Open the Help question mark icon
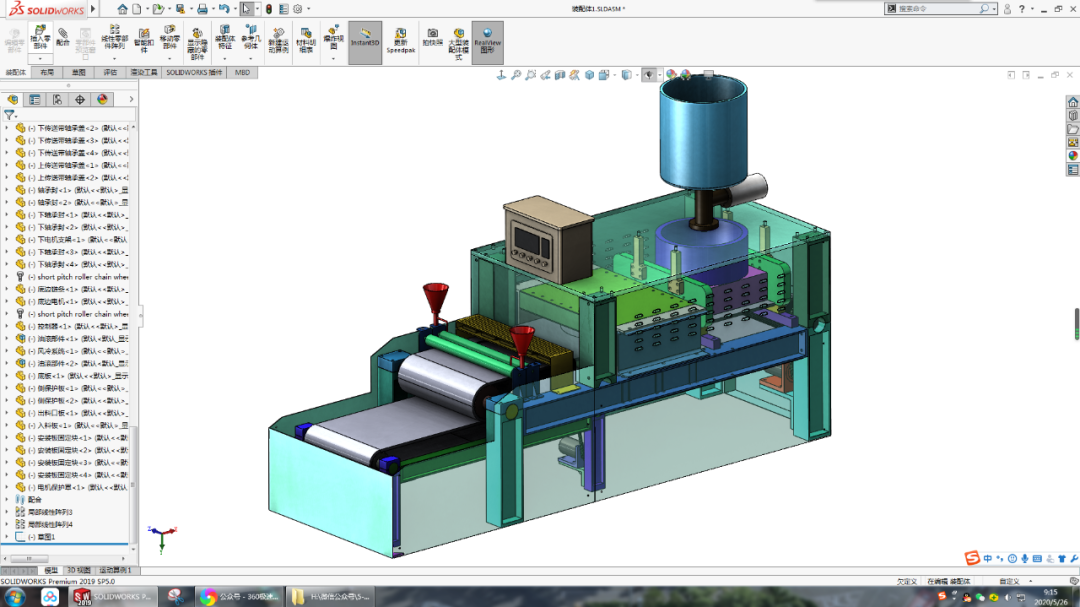 (1021, 9)
